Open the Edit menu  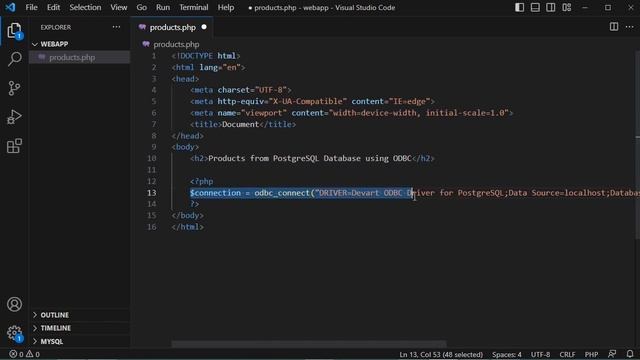coord(53,7)
